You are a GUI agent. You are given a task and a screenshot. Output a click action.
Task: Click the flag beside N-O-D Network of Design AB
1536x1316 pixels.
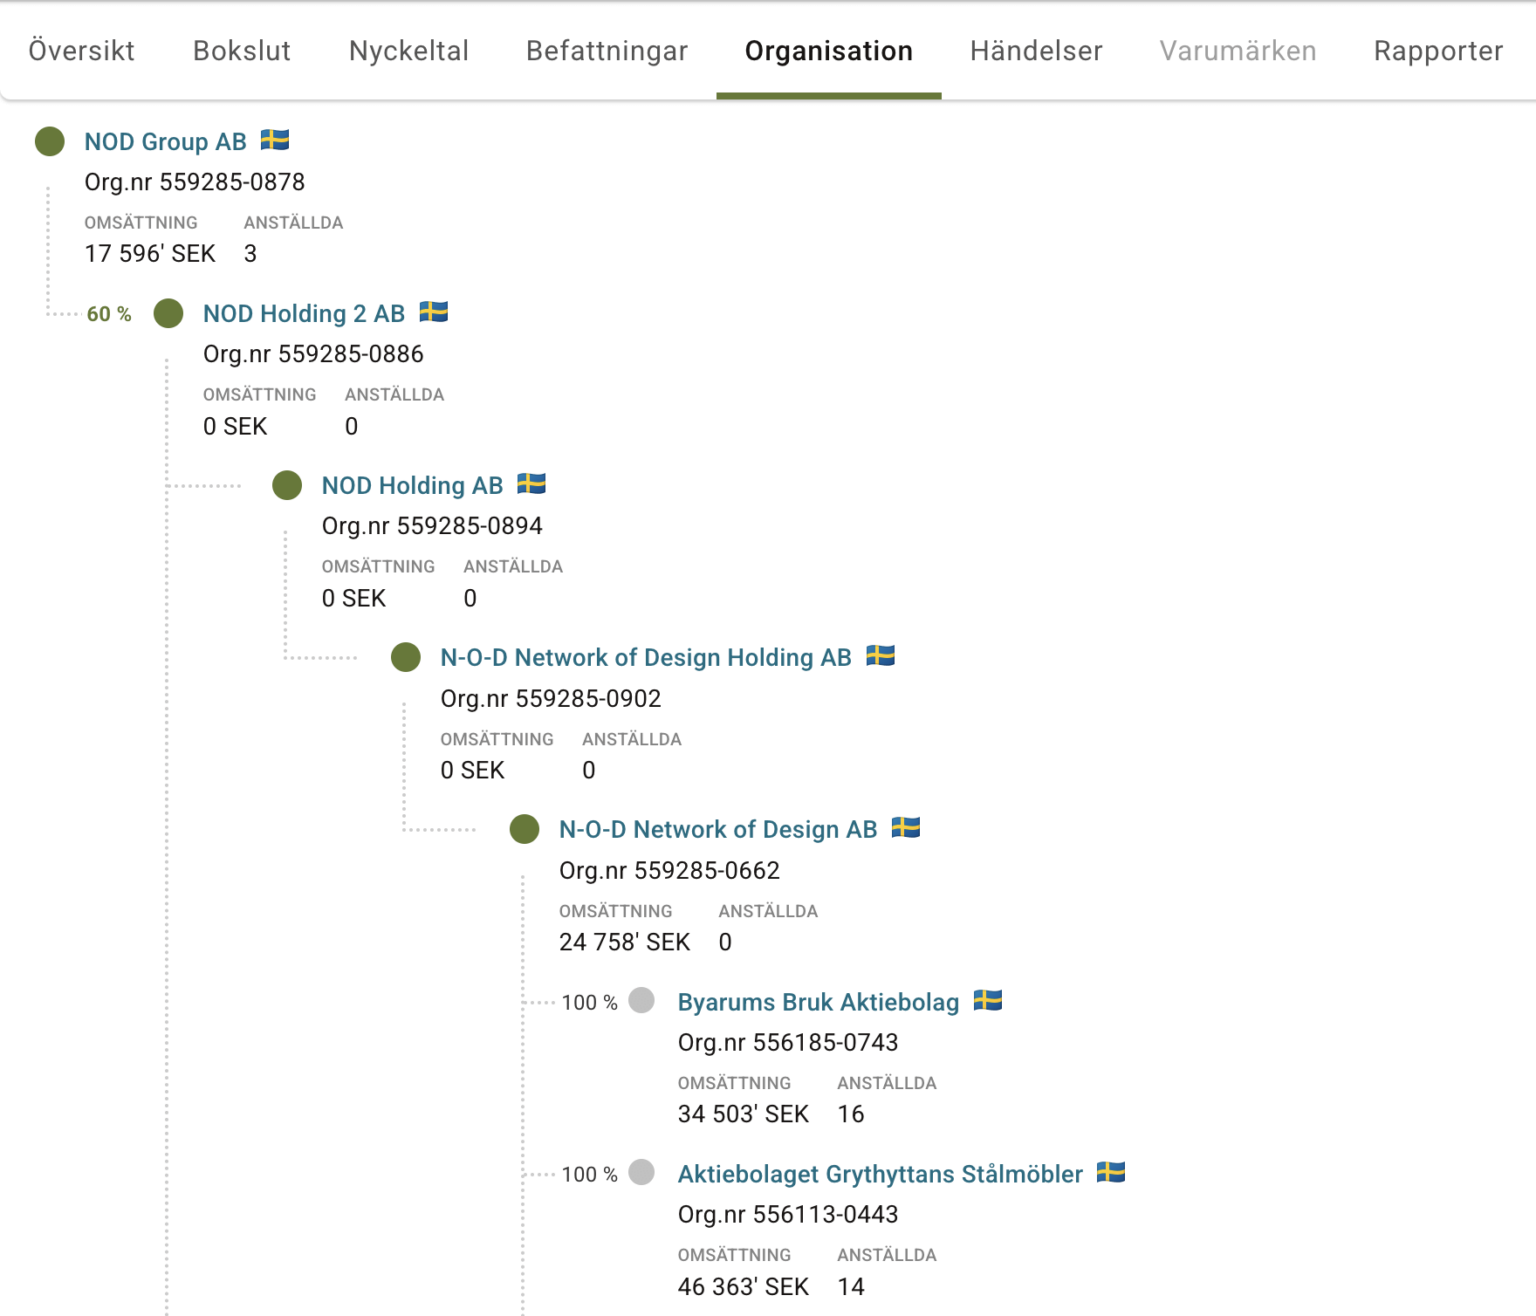(906, 828)
